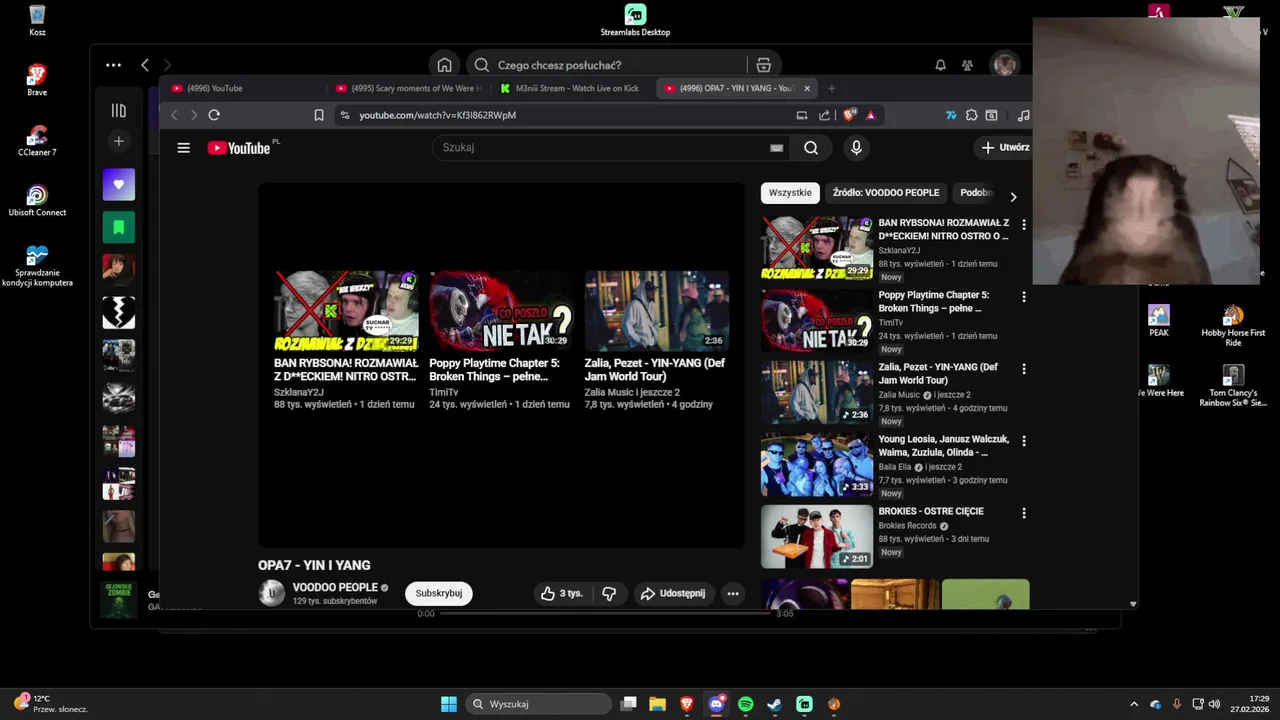Open Spotify notifications bell
Screen dimensions: 1280x720
point(940,65)
